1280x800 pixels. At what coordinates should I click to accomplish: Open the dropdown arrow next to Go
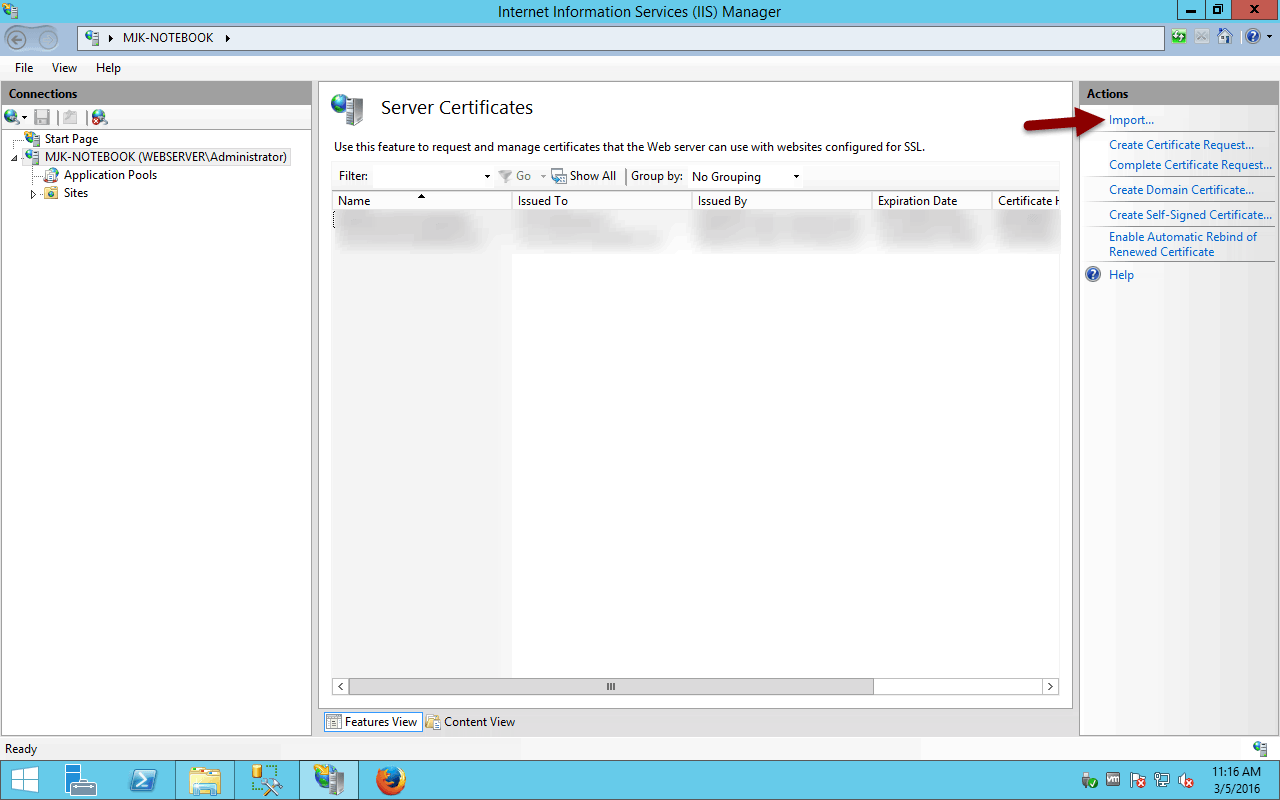(543, 177)
